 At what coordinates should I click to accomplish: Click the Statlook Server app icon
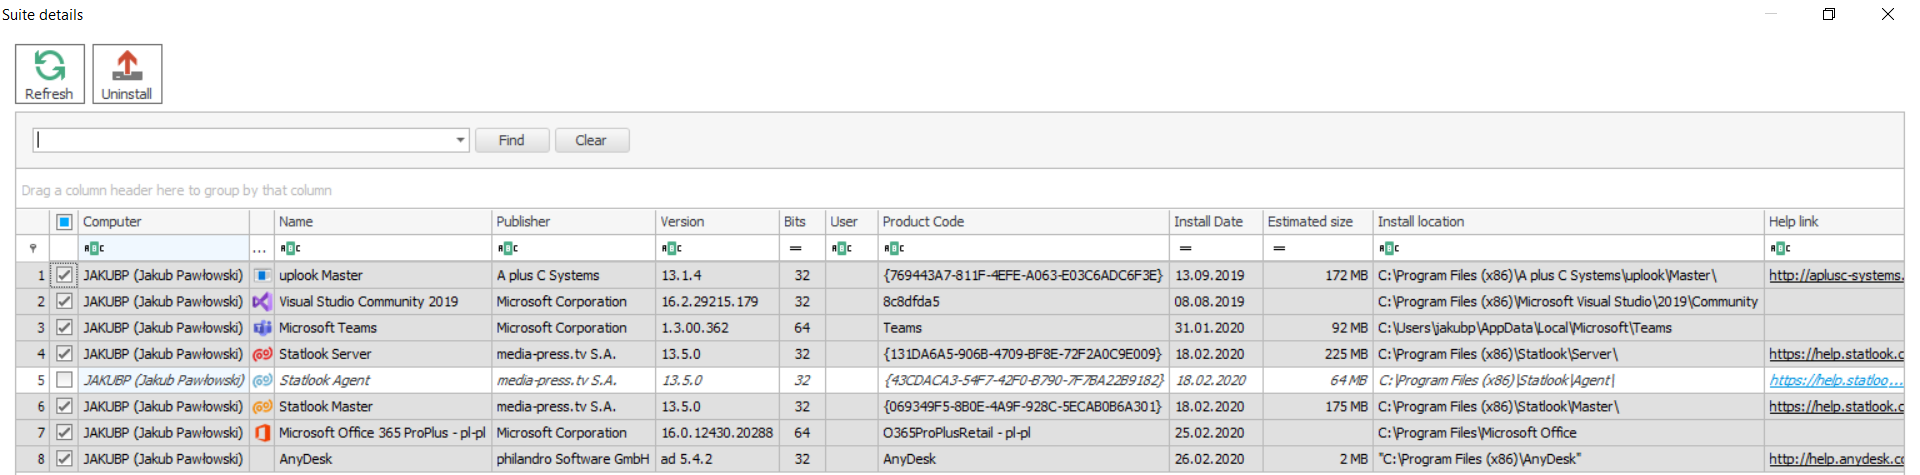coord(262,354)
